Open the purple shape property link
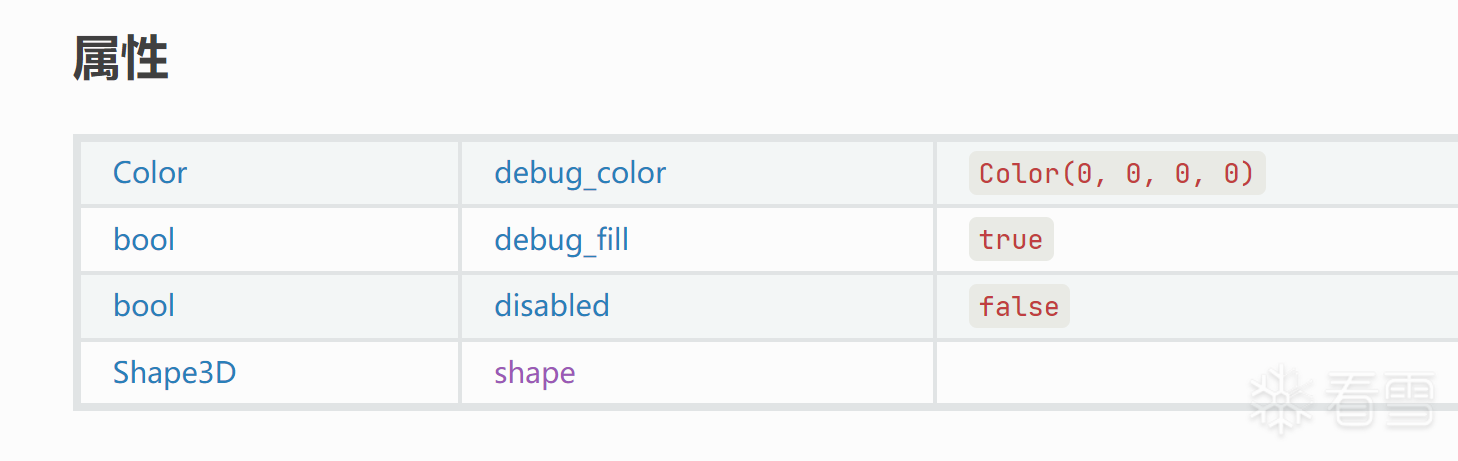The image size is (1458, 461). coord(534,373)
